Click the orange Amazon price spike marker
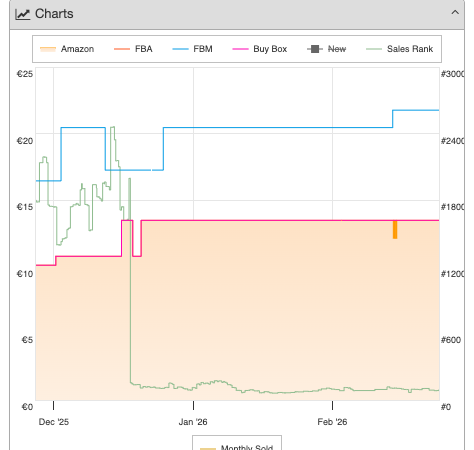Screen dimensions: 474x450 tap(395, 230)
